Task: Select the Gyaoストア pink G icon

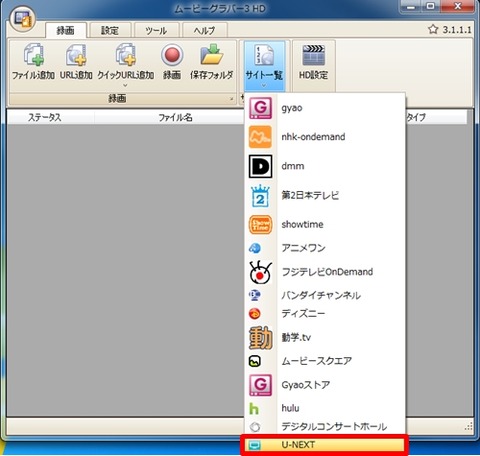Action: click(x=260, y=385)
